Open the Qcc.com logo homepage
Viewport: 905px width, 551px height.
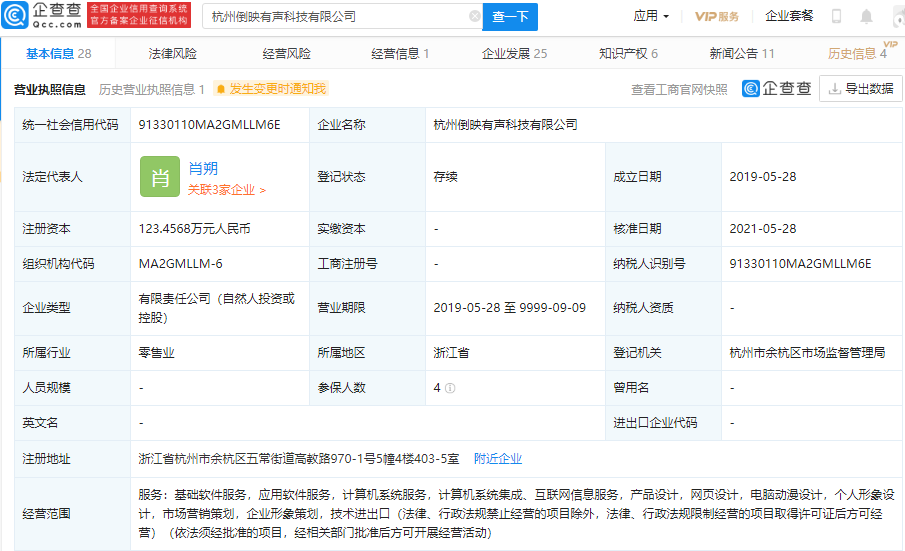(x=42, y=16)
